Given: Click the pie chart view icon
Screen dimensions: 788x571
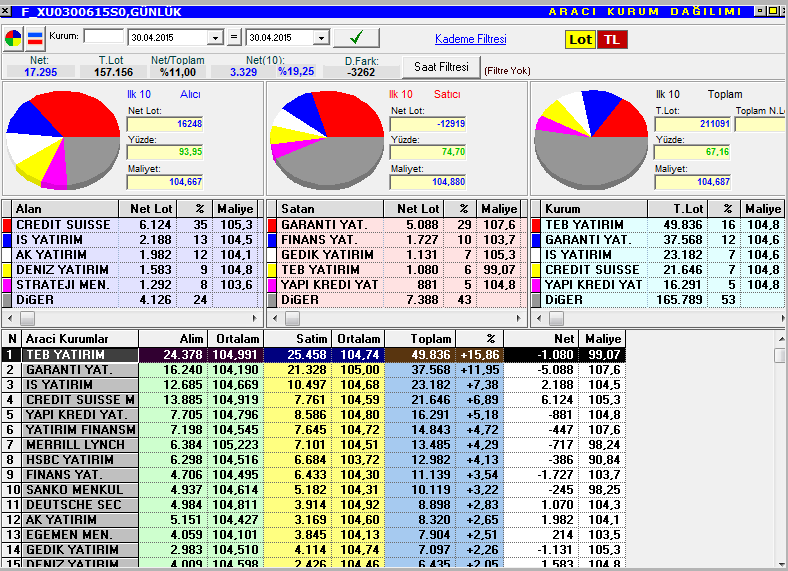Looking at the screenshot, I should click(13, 39).
